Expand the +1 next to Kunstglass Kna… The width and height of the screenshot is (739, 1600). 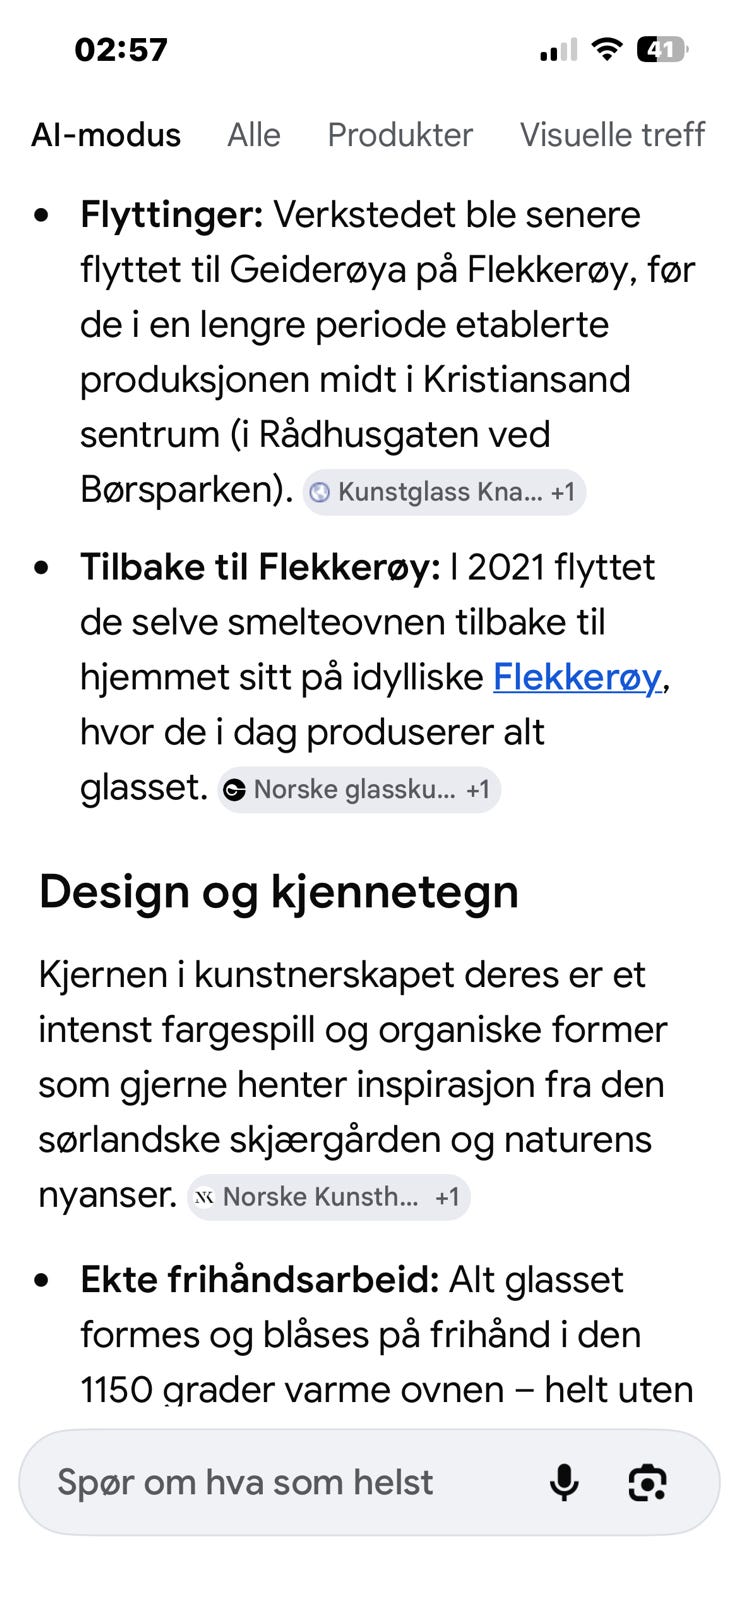[x=563, y=492]
